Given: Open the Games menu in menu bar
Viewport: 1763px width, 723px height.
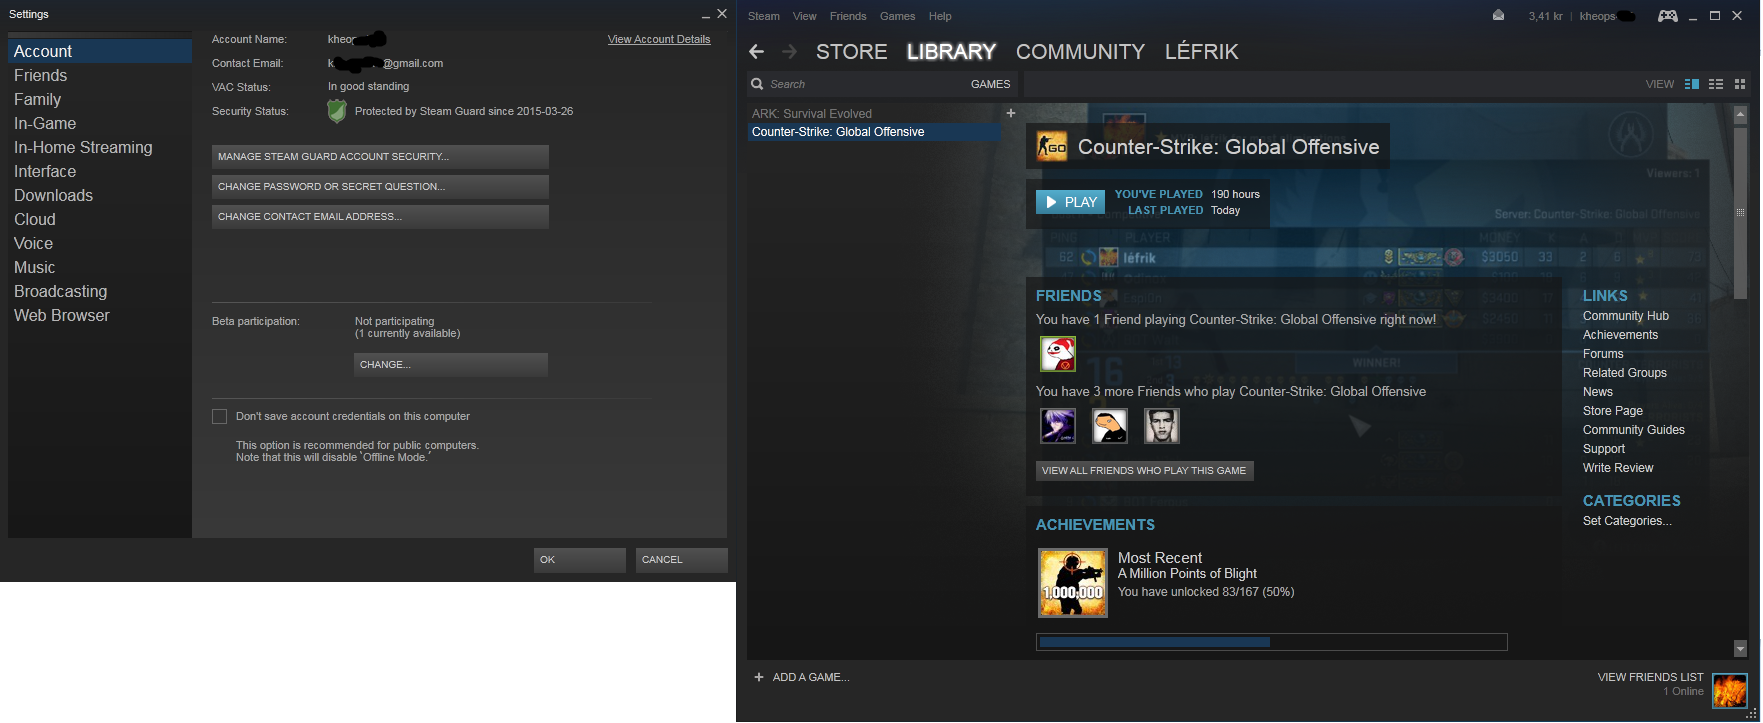Looking at the screenshot, I should [898, 16].
